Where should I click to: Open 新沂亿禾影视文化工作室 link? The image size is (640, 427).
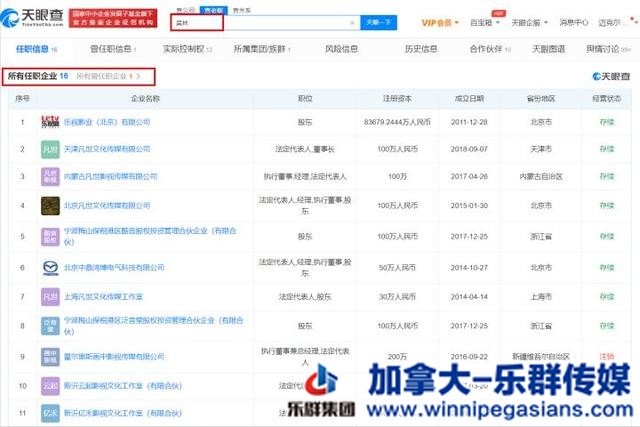coord(123,413)
